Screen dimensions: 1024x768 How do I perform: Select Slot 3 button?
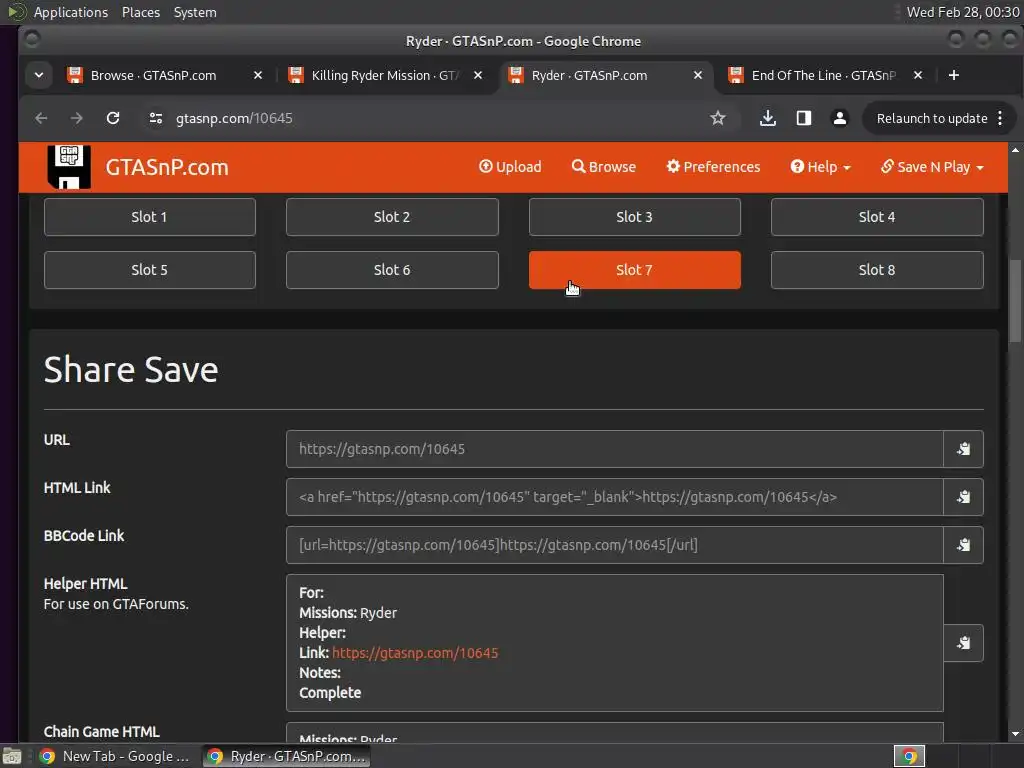(x=635, y=217)
